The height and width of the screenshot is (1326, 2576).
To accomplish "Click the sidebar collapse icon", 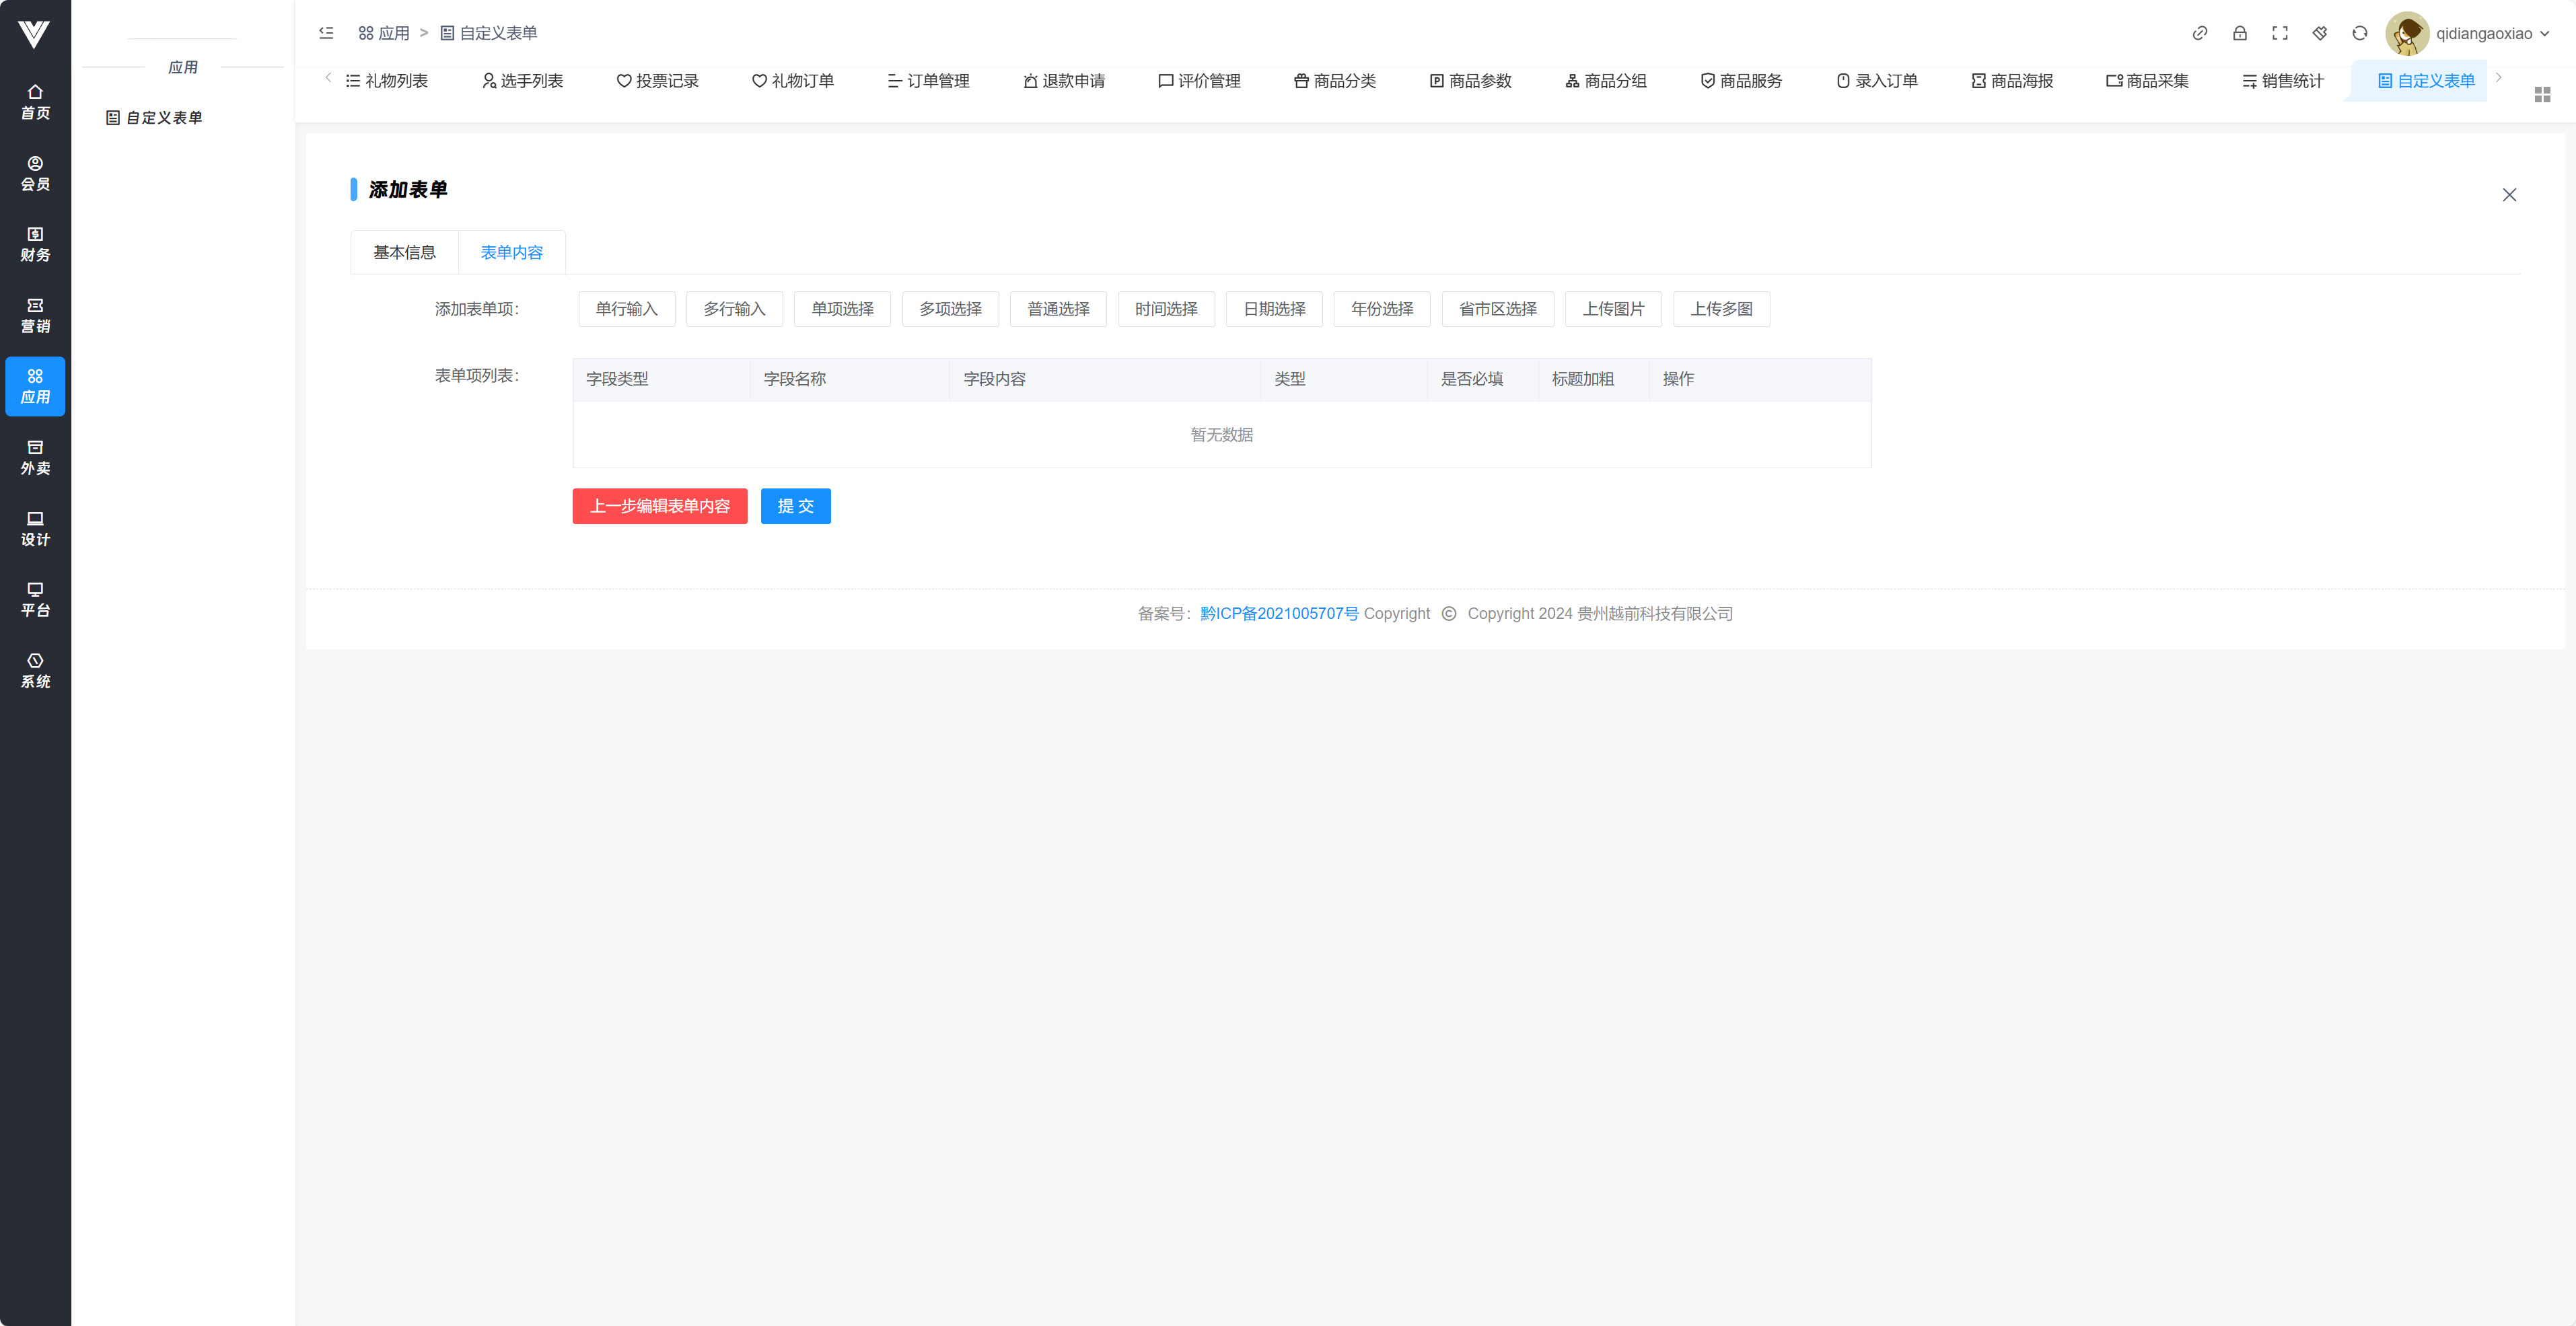I will pos(326,33).
